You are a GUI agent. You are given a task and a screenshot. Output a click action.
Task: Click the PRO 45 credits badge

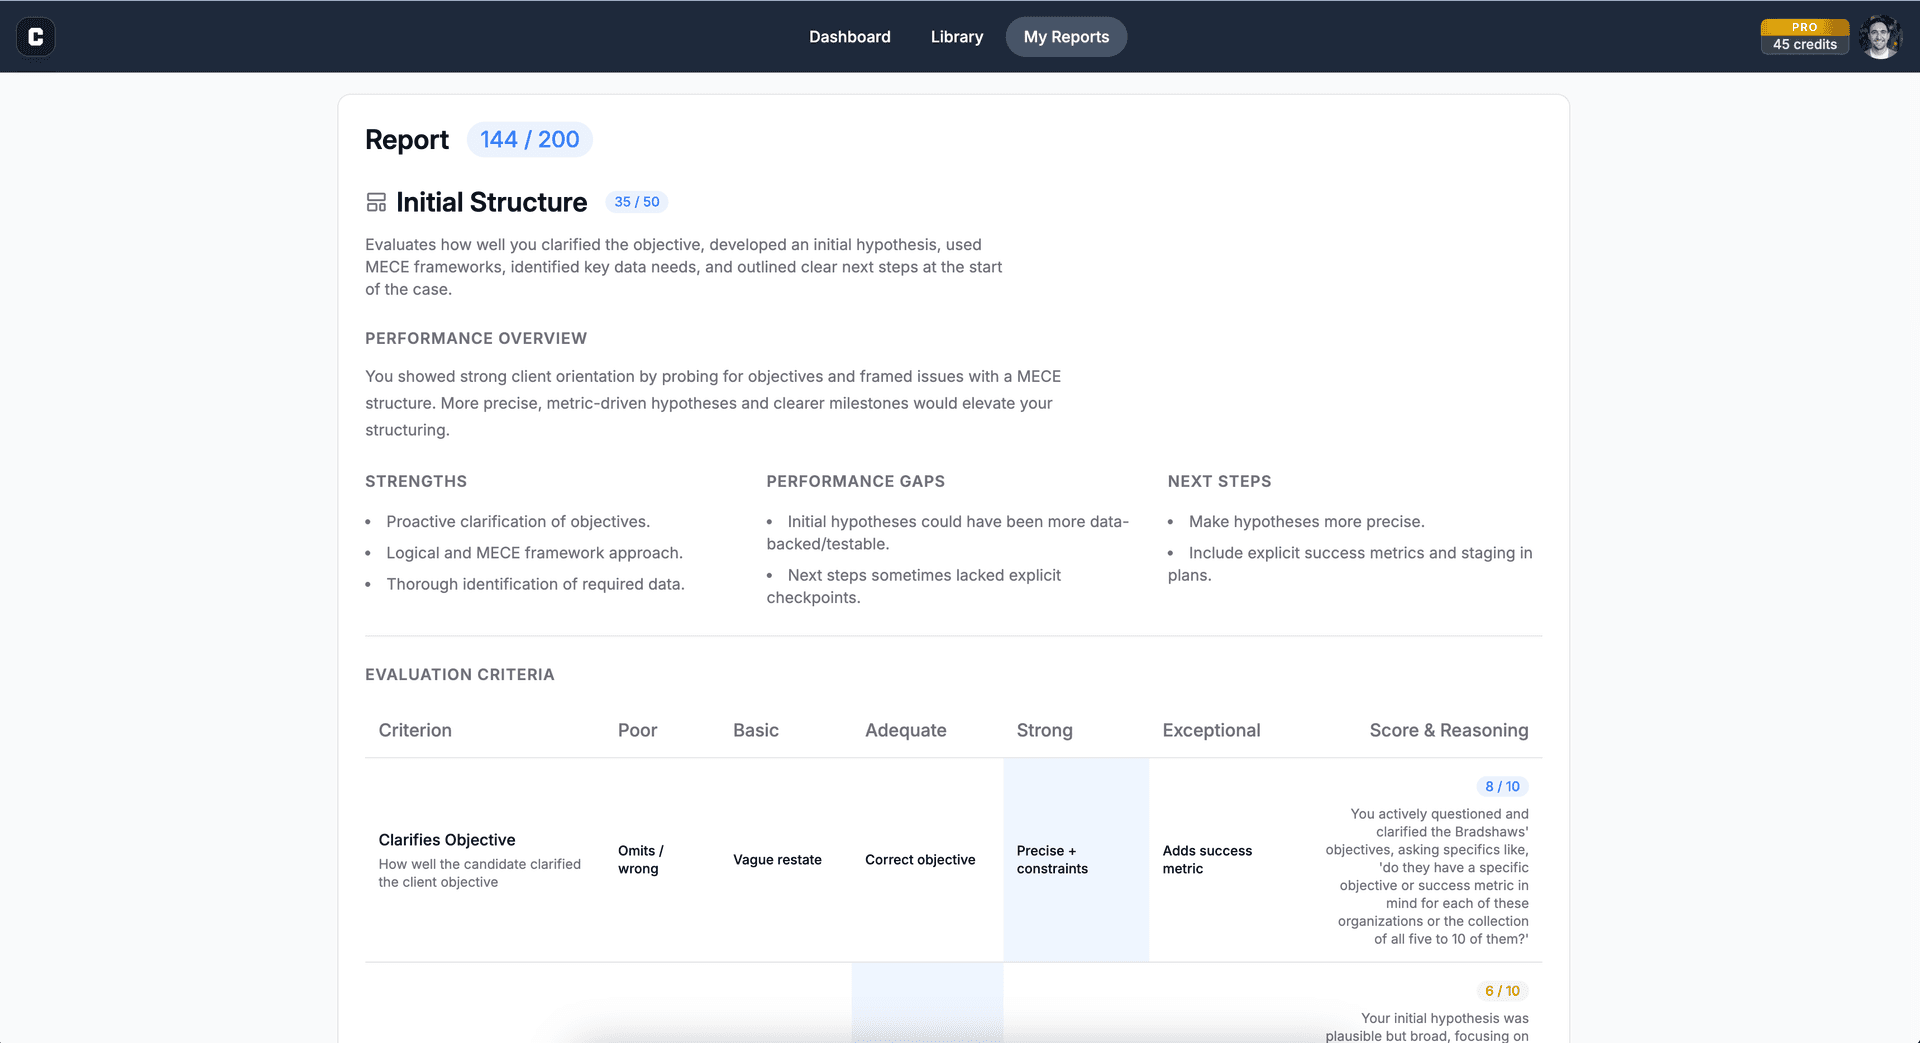click(x=1805, y=37)
